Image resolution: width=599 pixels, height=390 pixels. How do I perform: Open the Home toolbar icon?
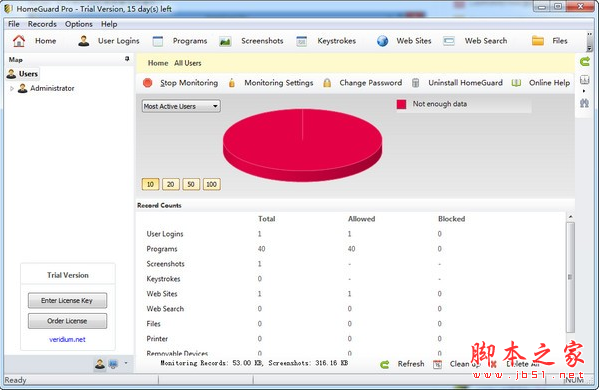[19, 41]
